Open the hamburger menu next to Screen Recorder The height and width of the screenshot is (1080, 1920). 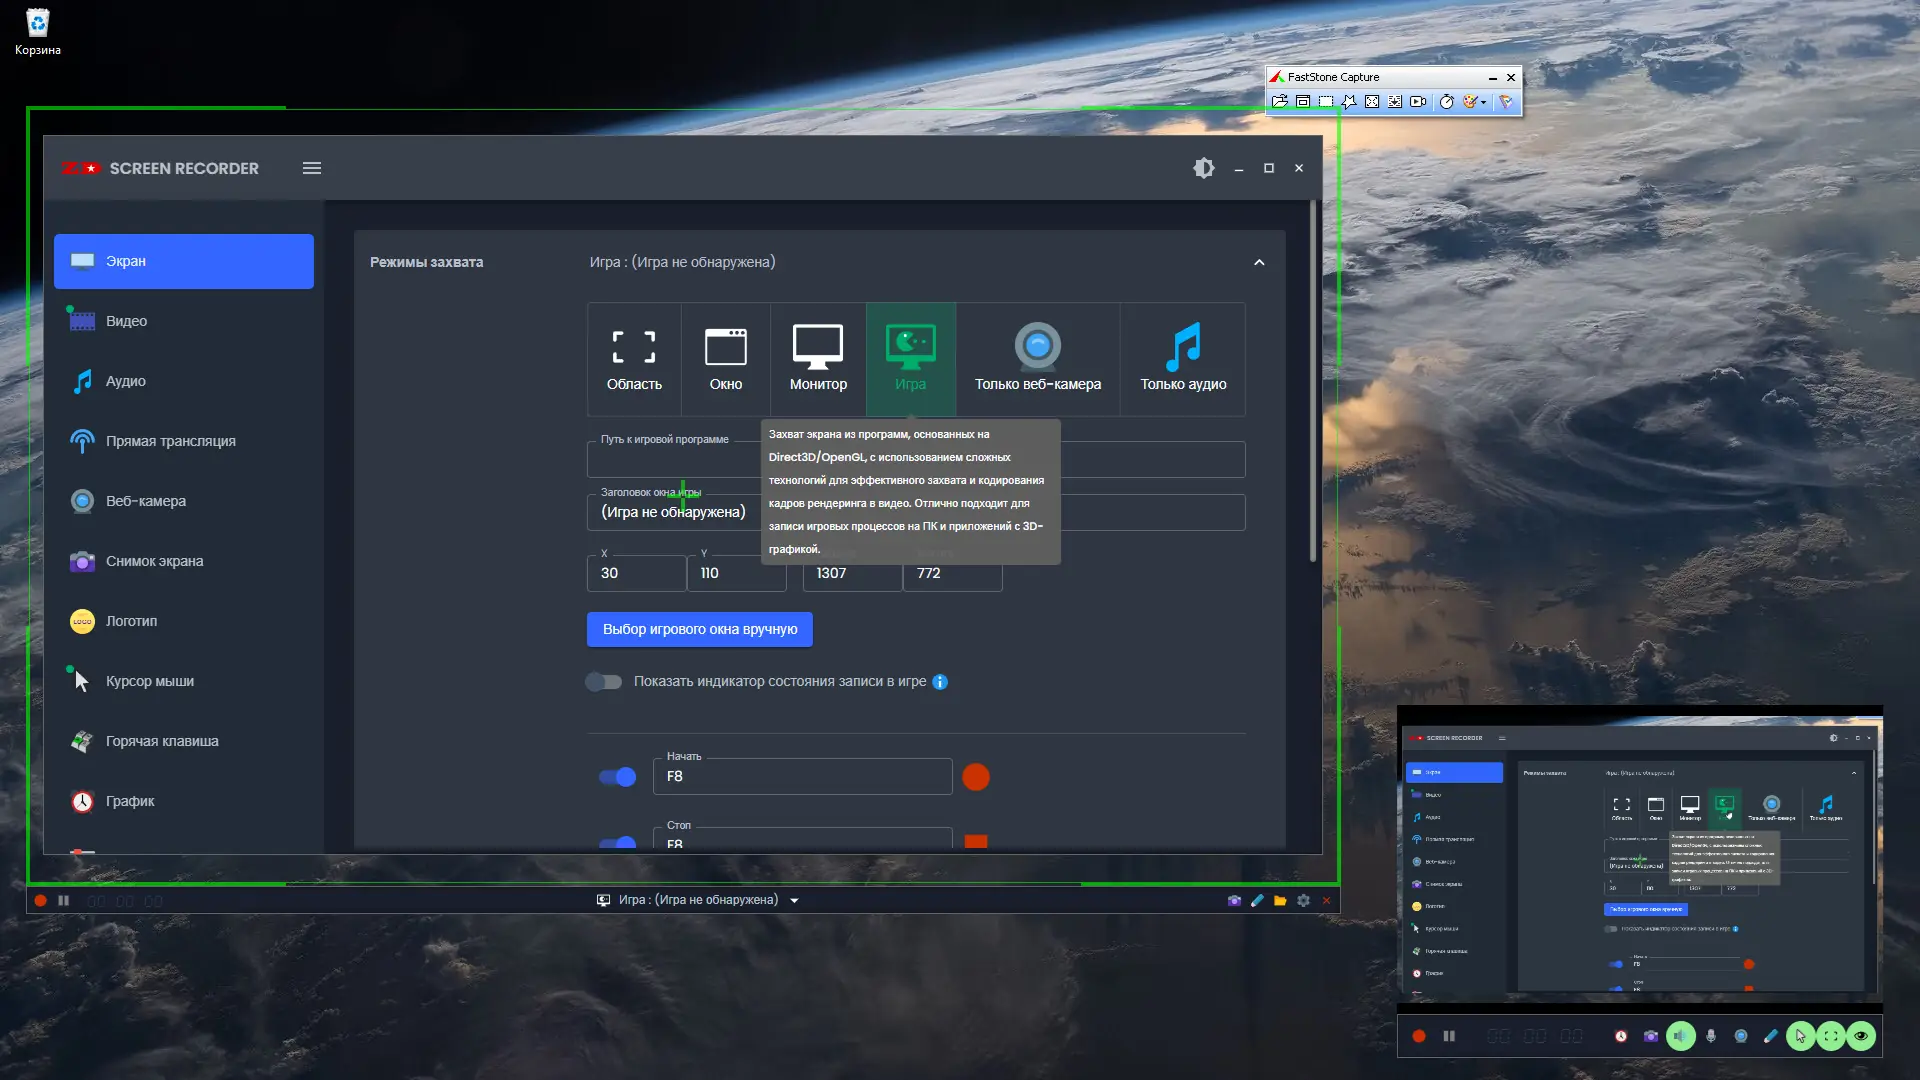pos(312,168)
